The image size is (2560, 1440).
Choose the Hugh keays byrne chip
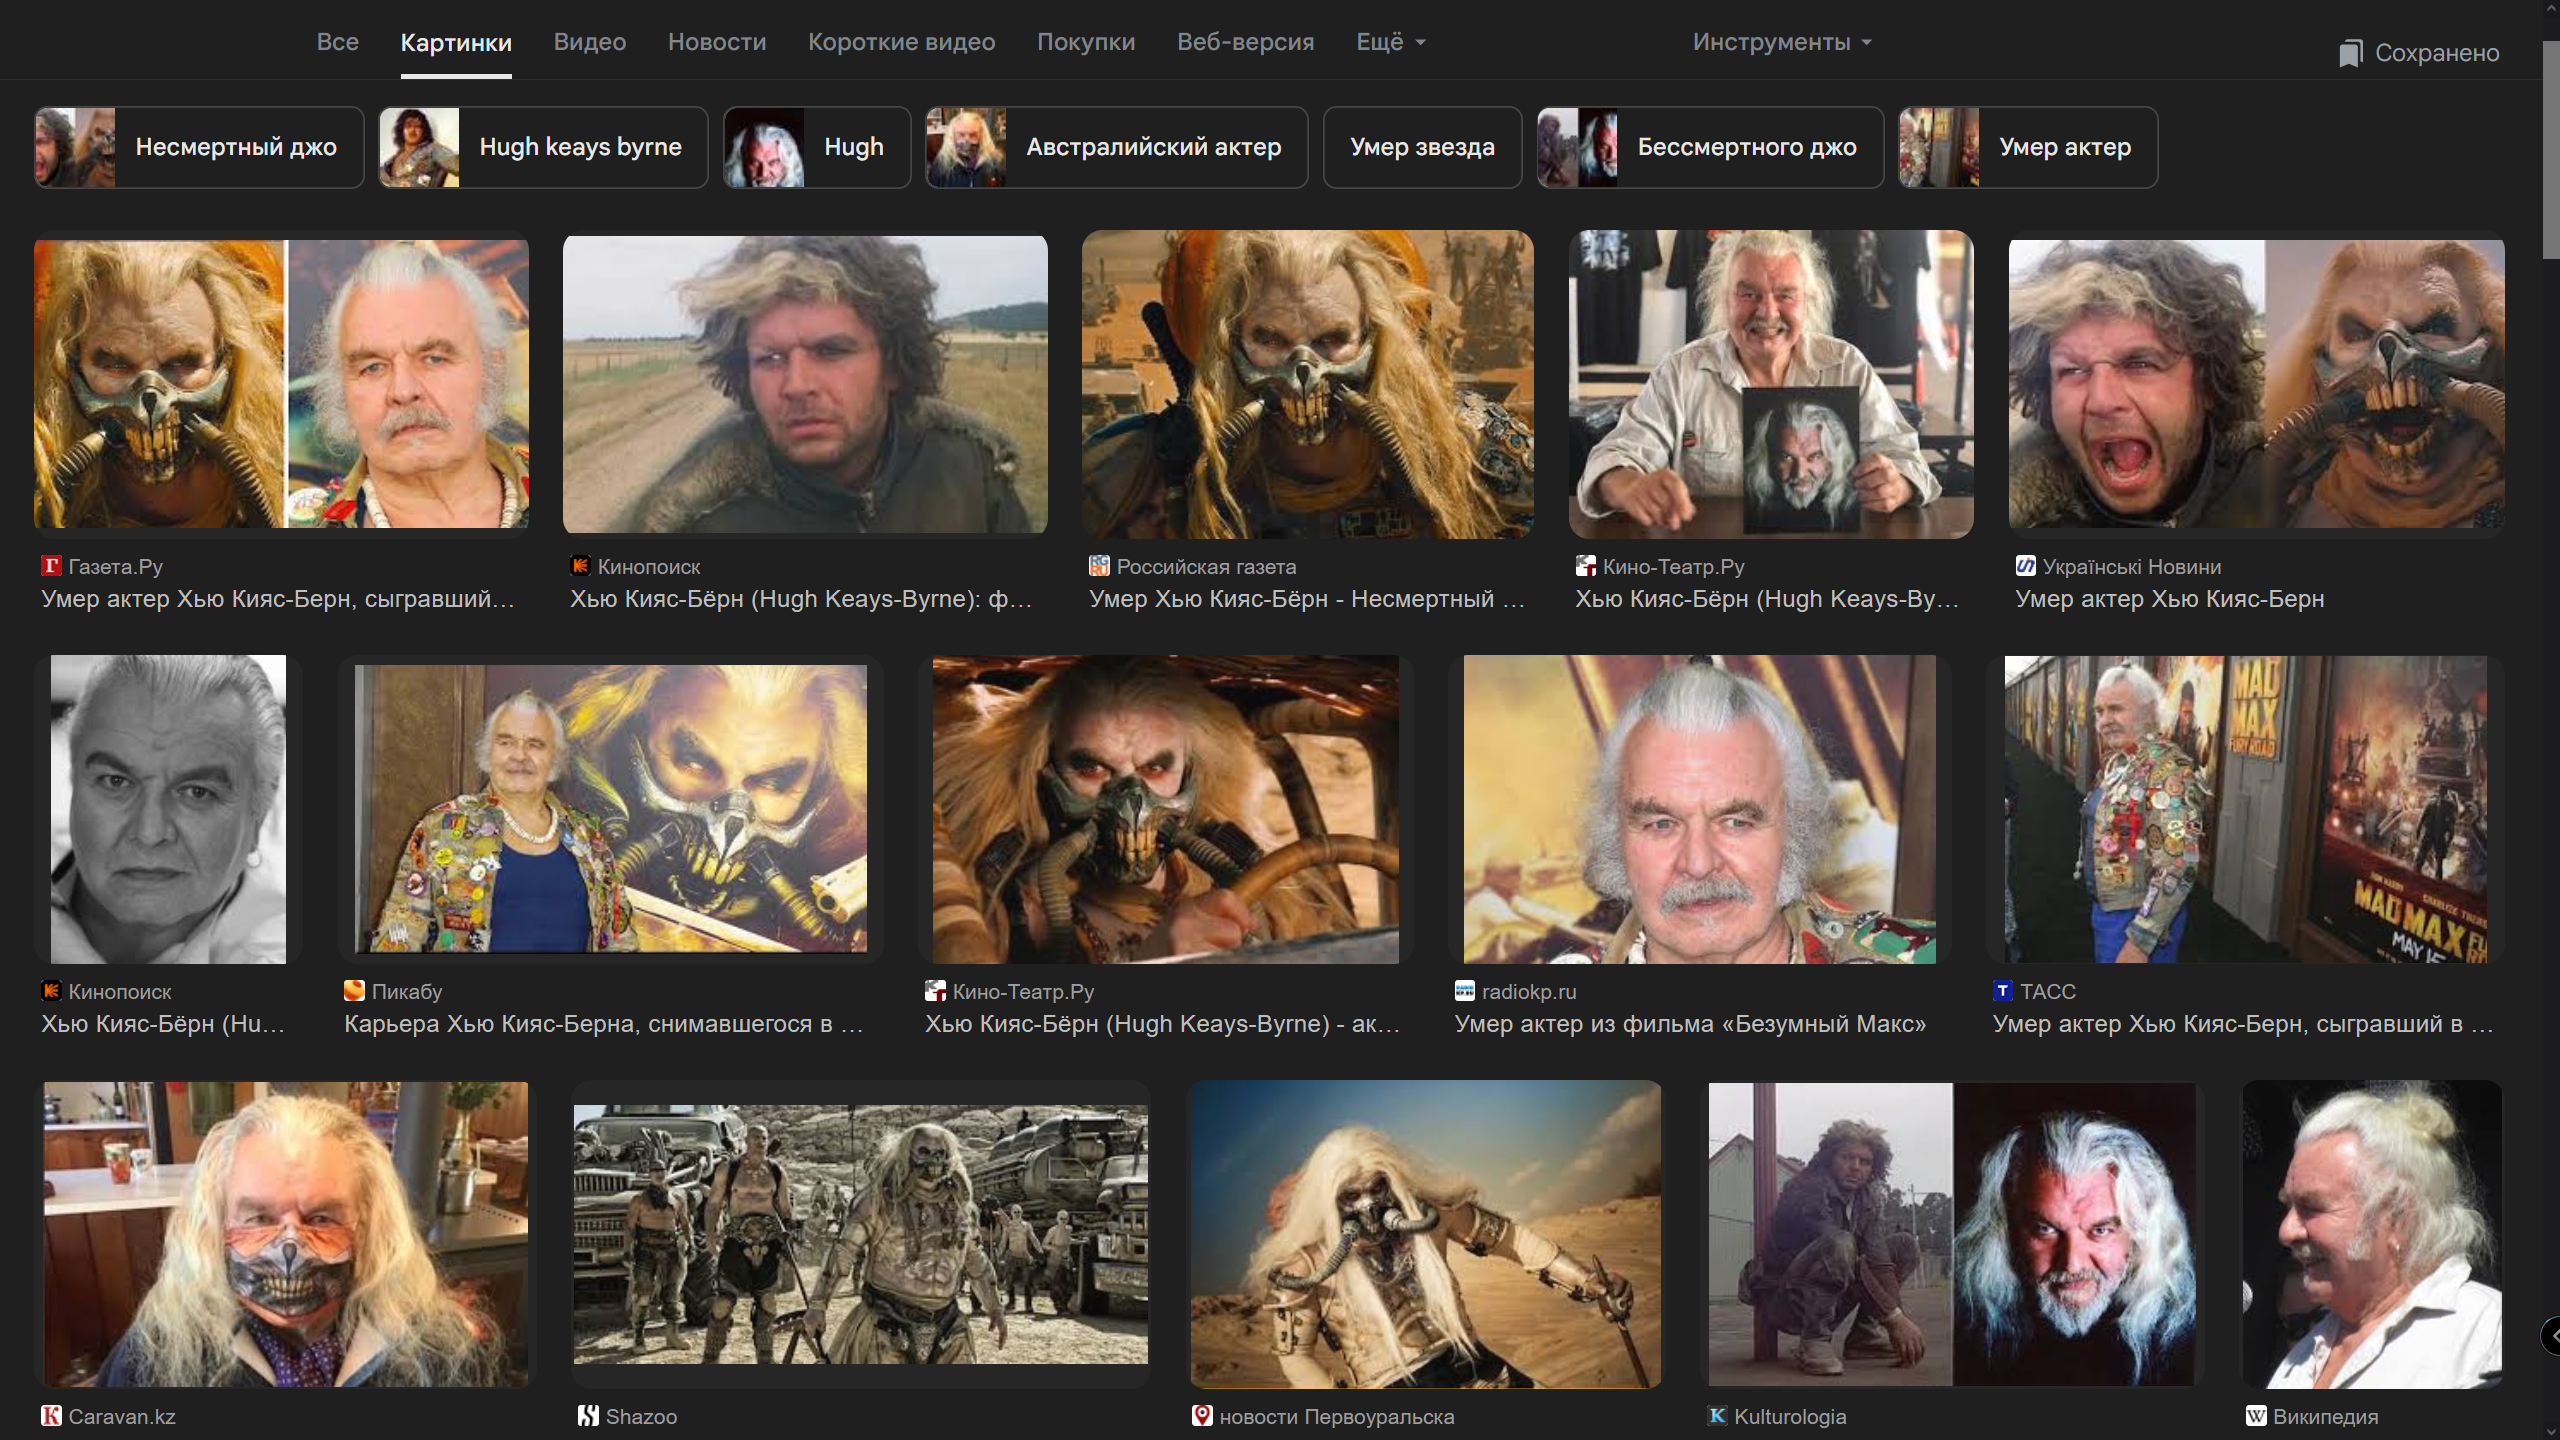[x=543, y=147]
